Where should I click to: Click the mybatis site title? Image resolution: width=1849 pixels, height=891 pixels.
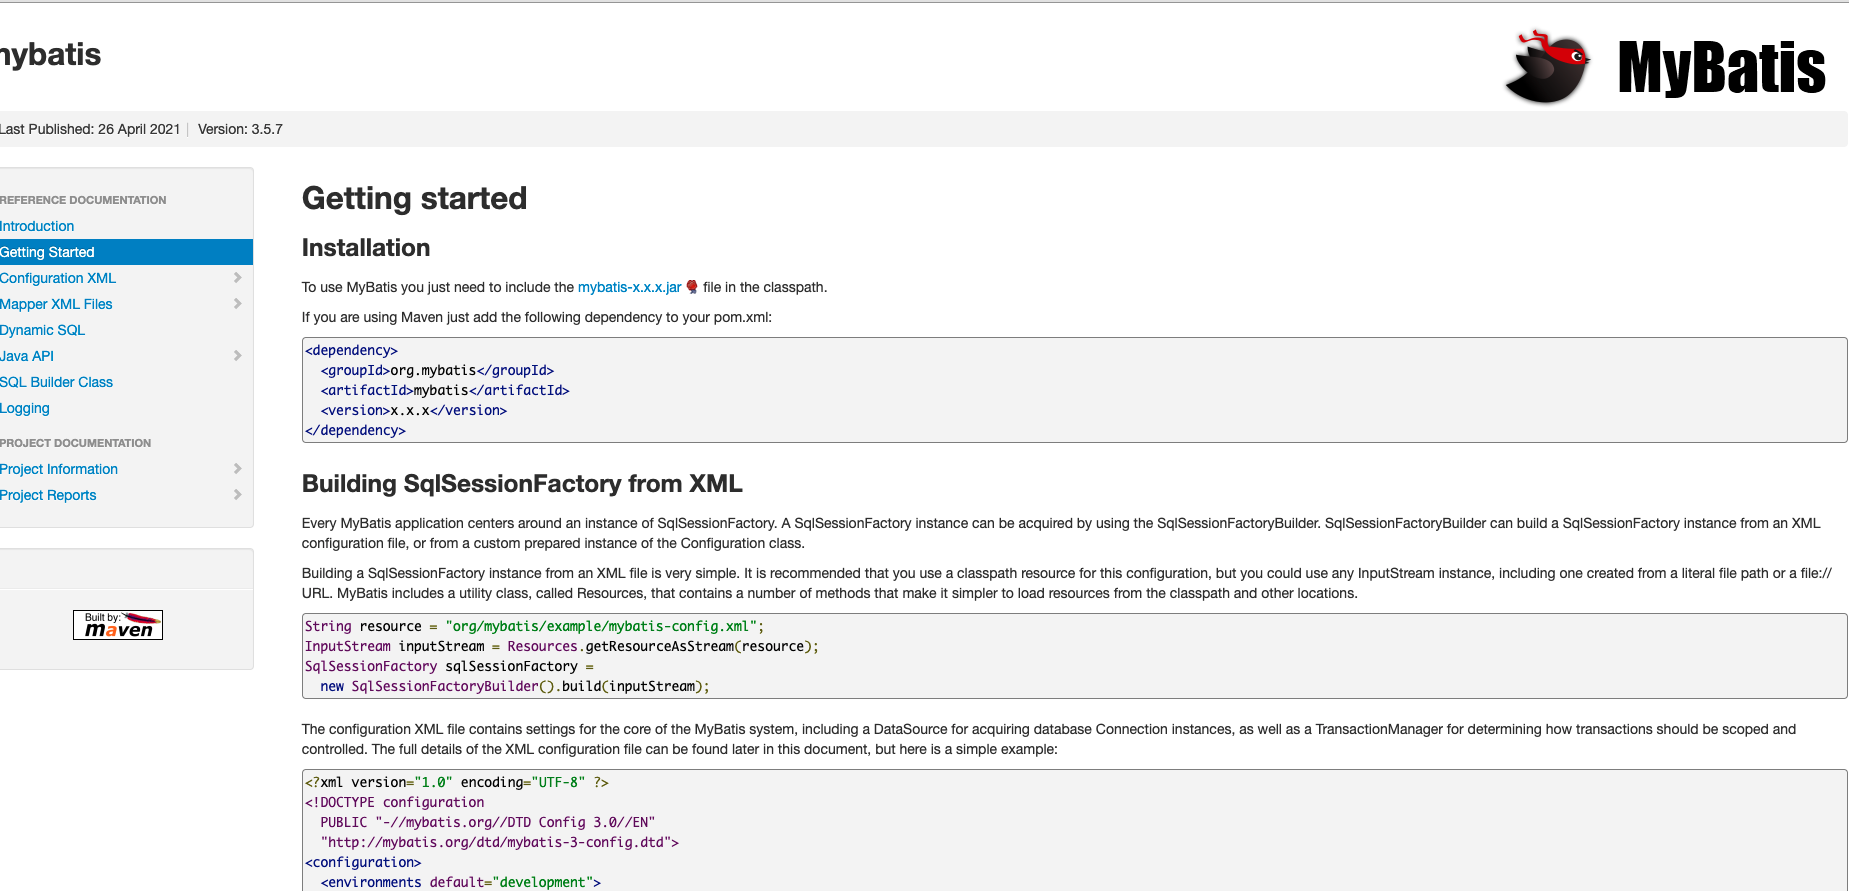[50, 55]
